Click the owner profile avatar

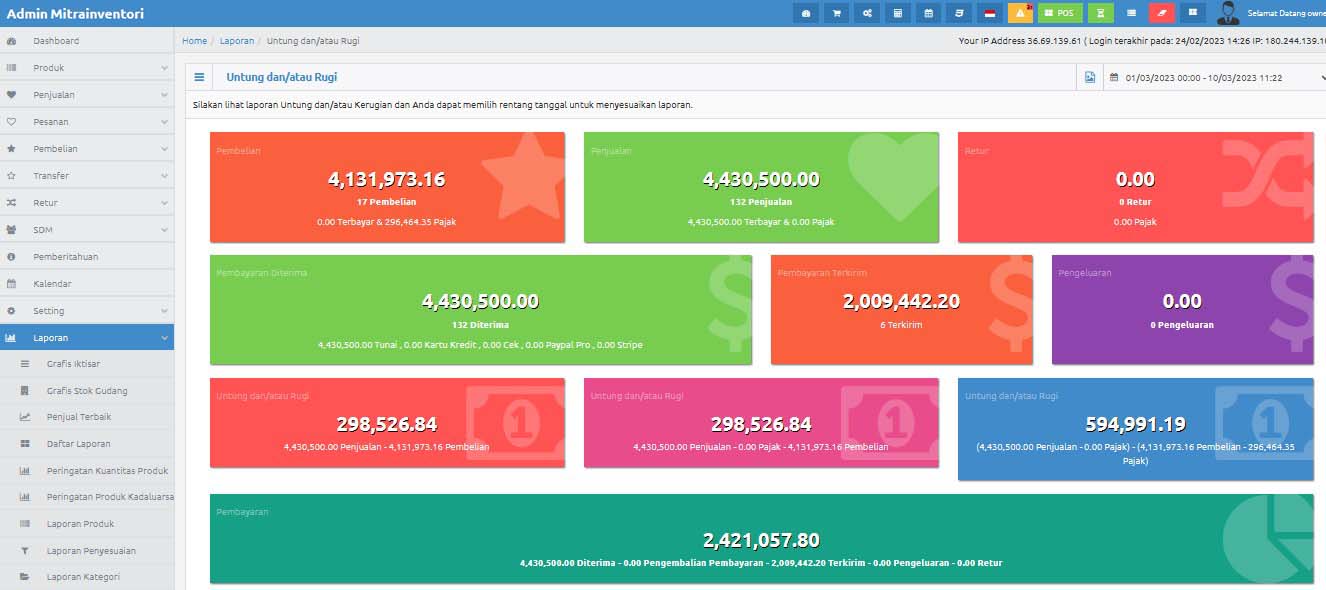1228,13
